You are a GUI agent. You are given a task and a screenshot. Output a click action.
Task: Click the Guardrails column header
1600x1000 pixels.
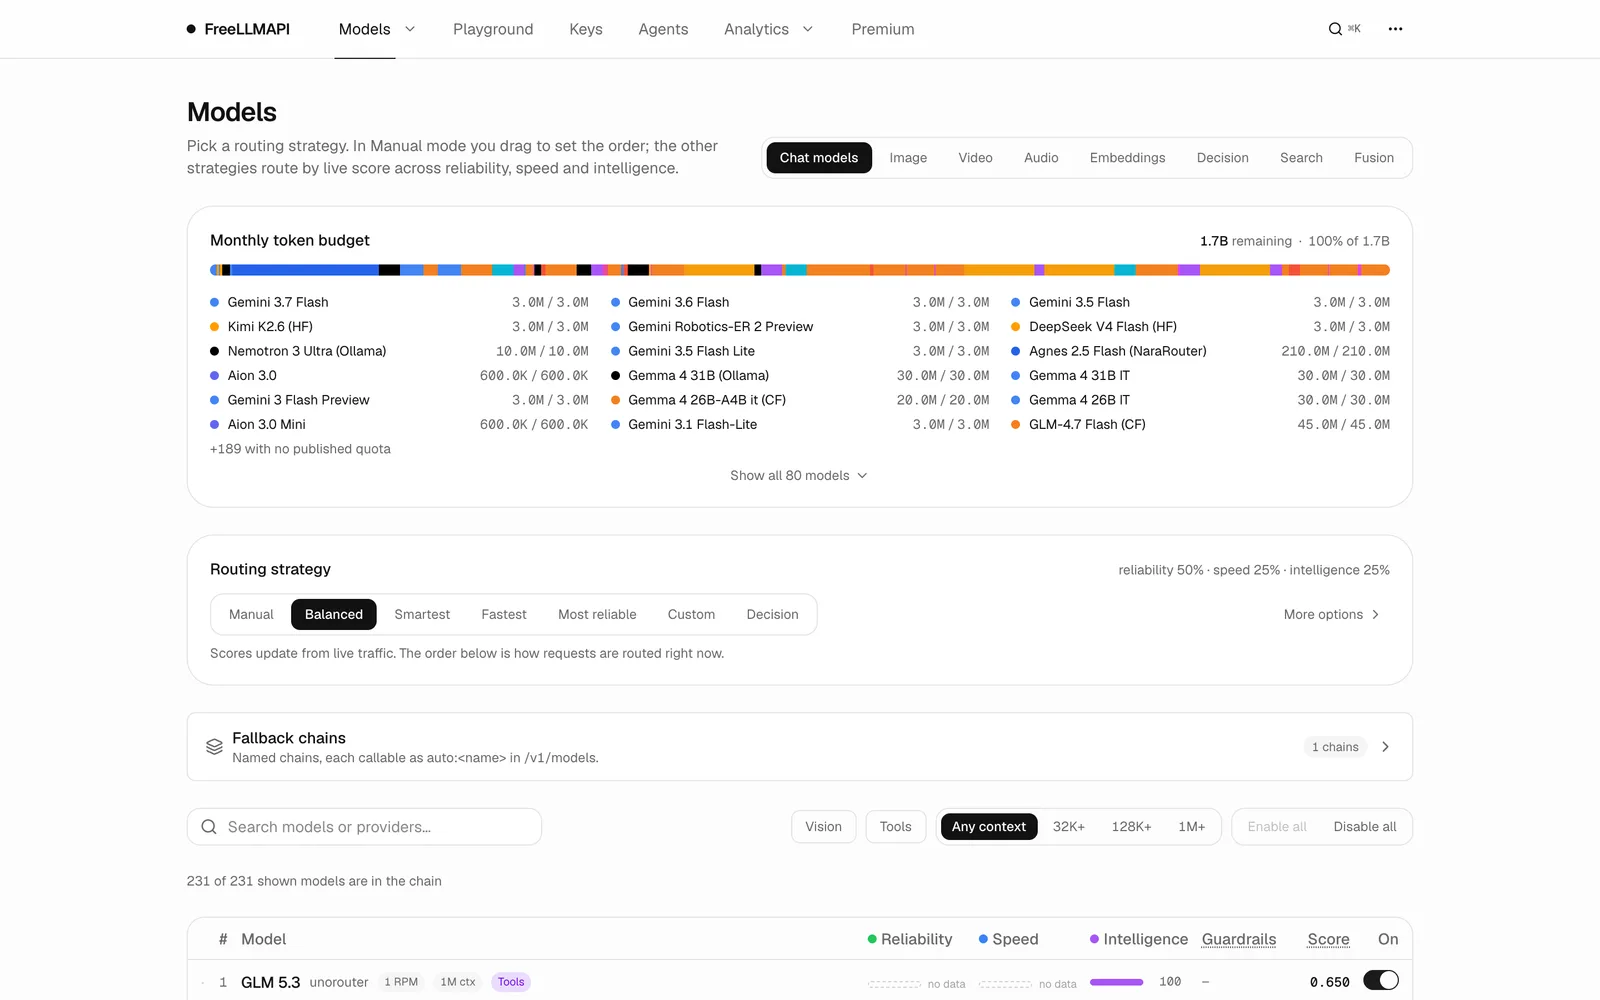(1239, 939)
